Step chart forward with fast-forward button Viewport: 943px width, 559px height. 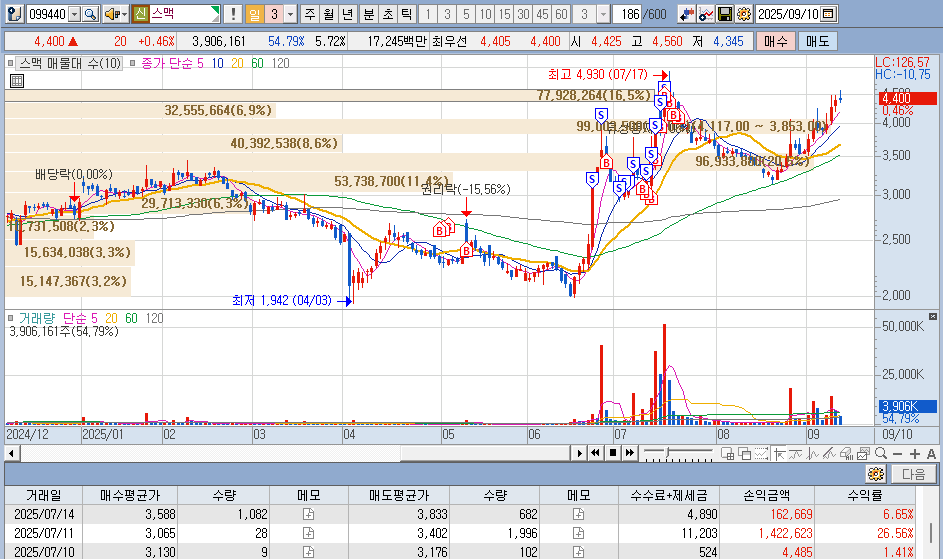point(630,453)
